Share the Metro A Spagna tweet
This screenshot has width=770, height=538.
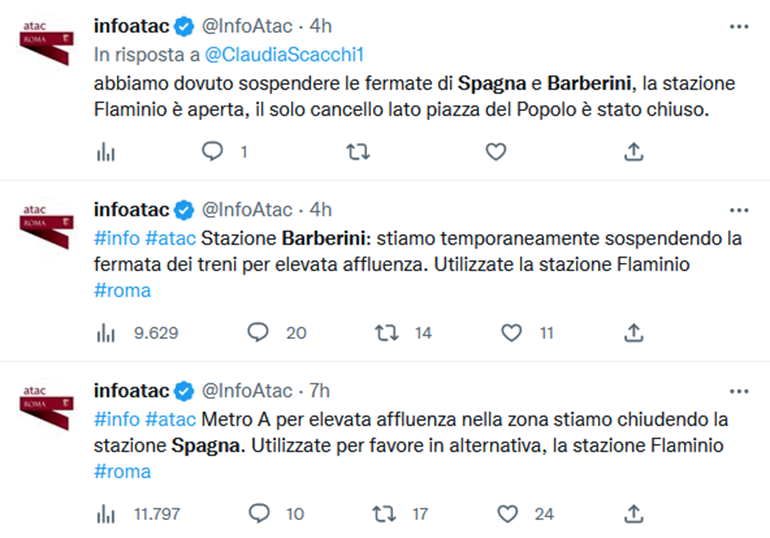633,514
